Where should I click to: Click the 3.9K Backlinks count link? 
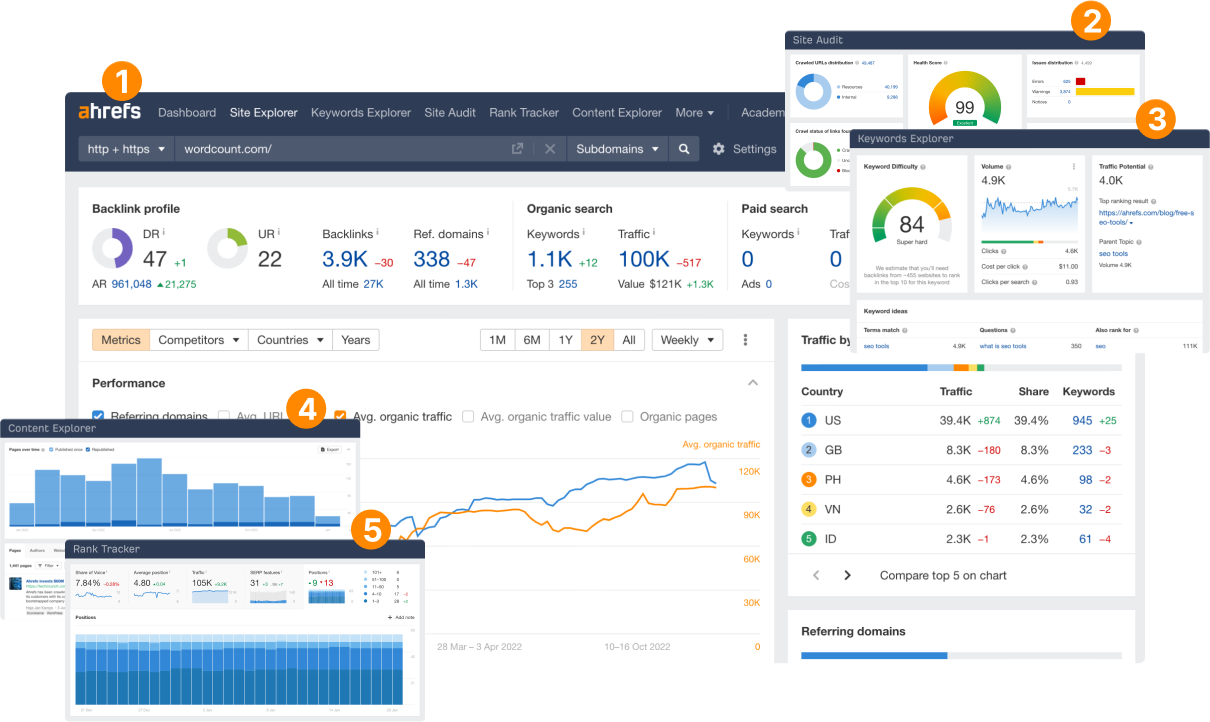(345, 259)
